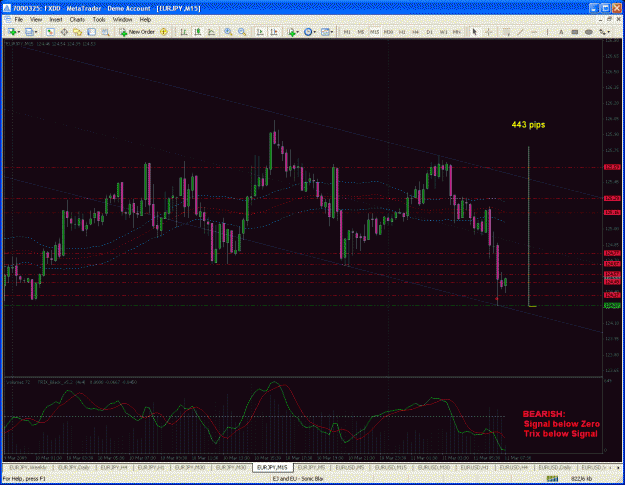Screen dimensions: 625x485
Task: Click the Zoom In magnifier icon
Action: [x=228, y=32]
